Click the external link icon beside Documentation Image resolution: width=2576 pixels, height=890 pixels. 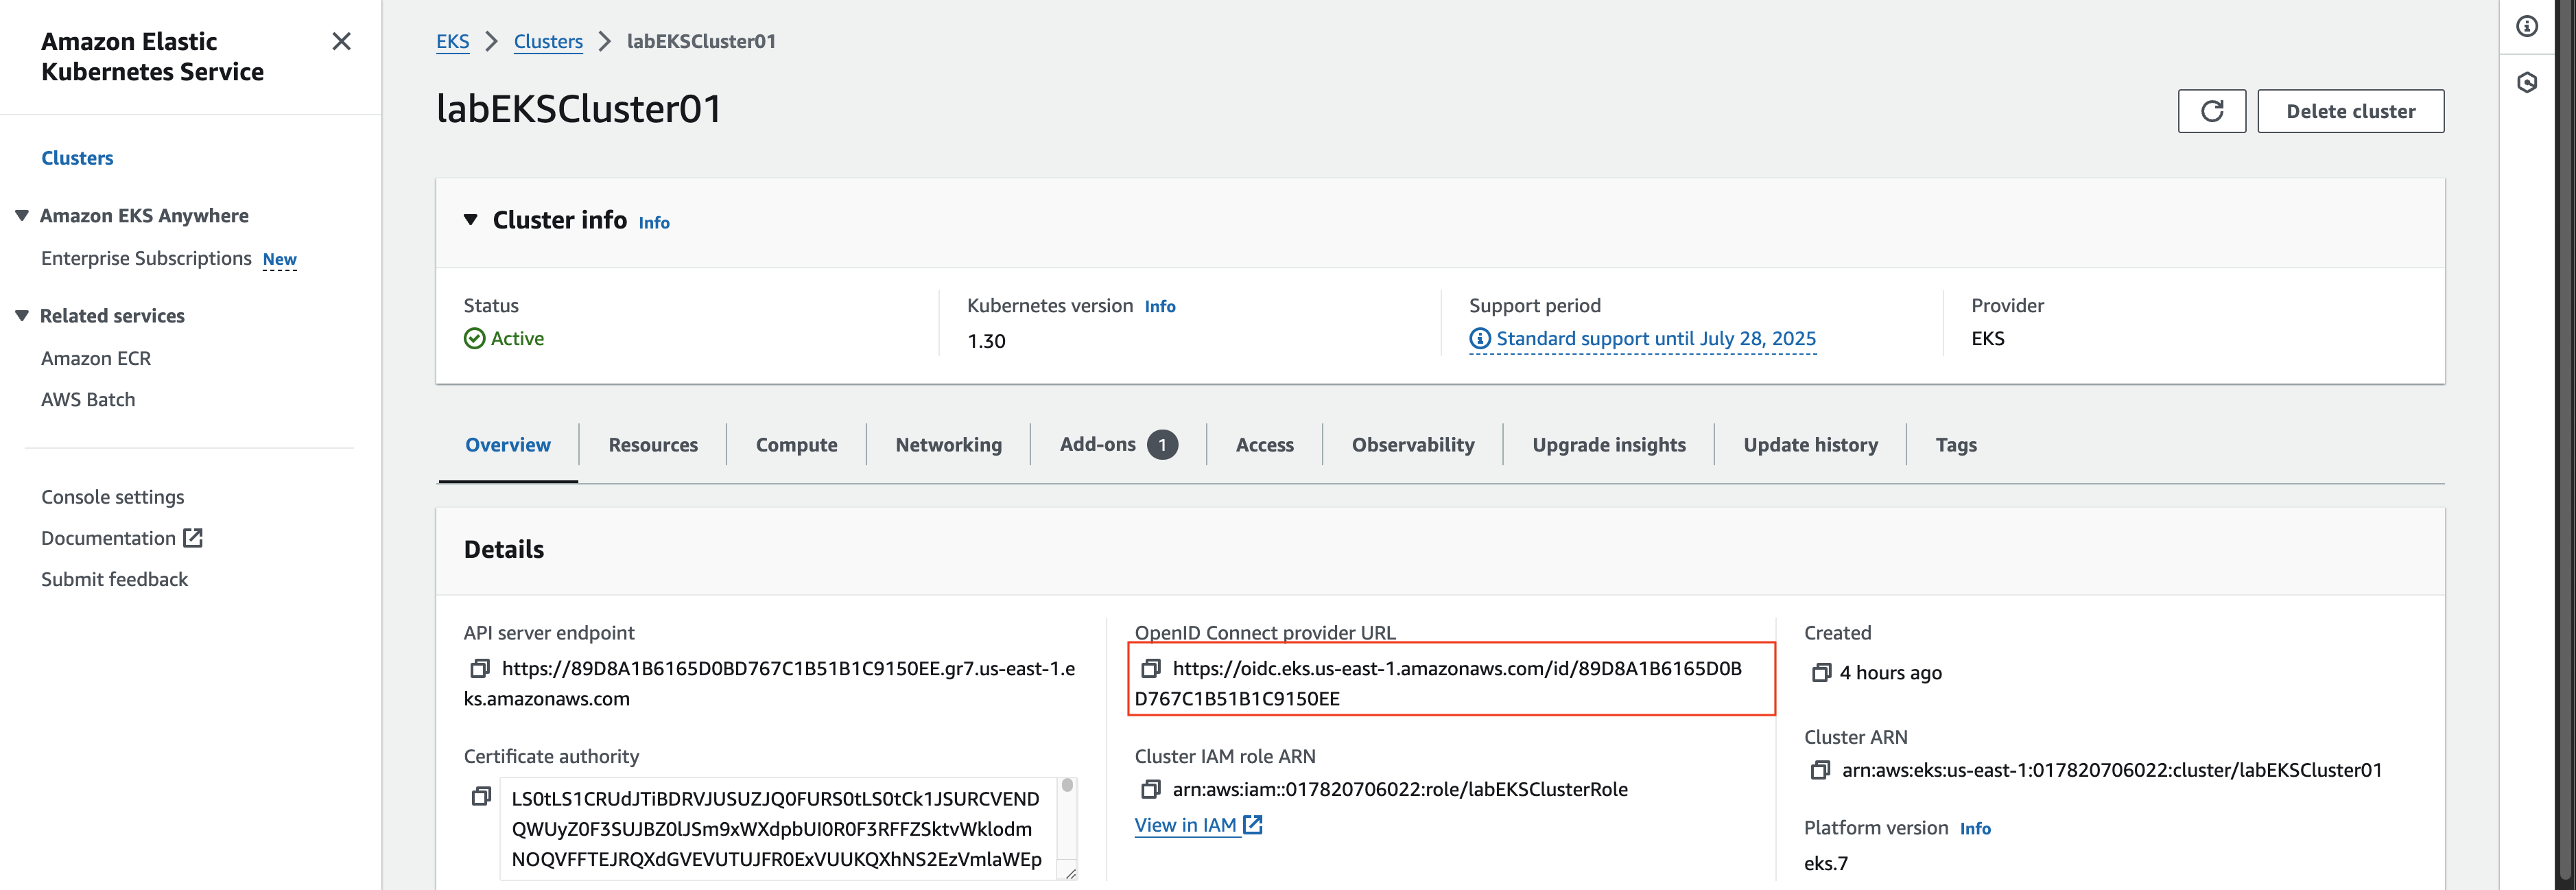(x=193, y=538)
